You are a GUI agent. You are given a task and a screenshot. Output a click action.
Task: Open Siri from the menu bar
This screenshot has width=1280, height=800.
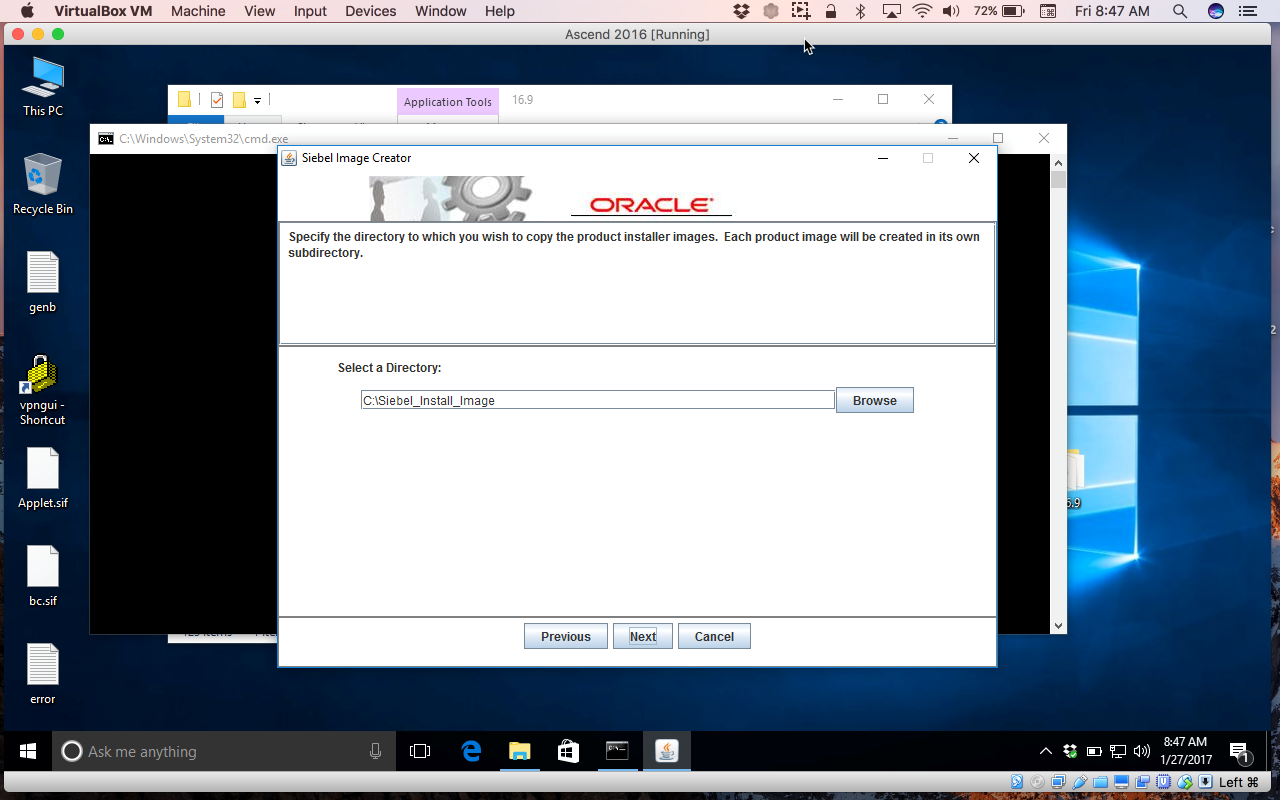(x=1216, y=11)
